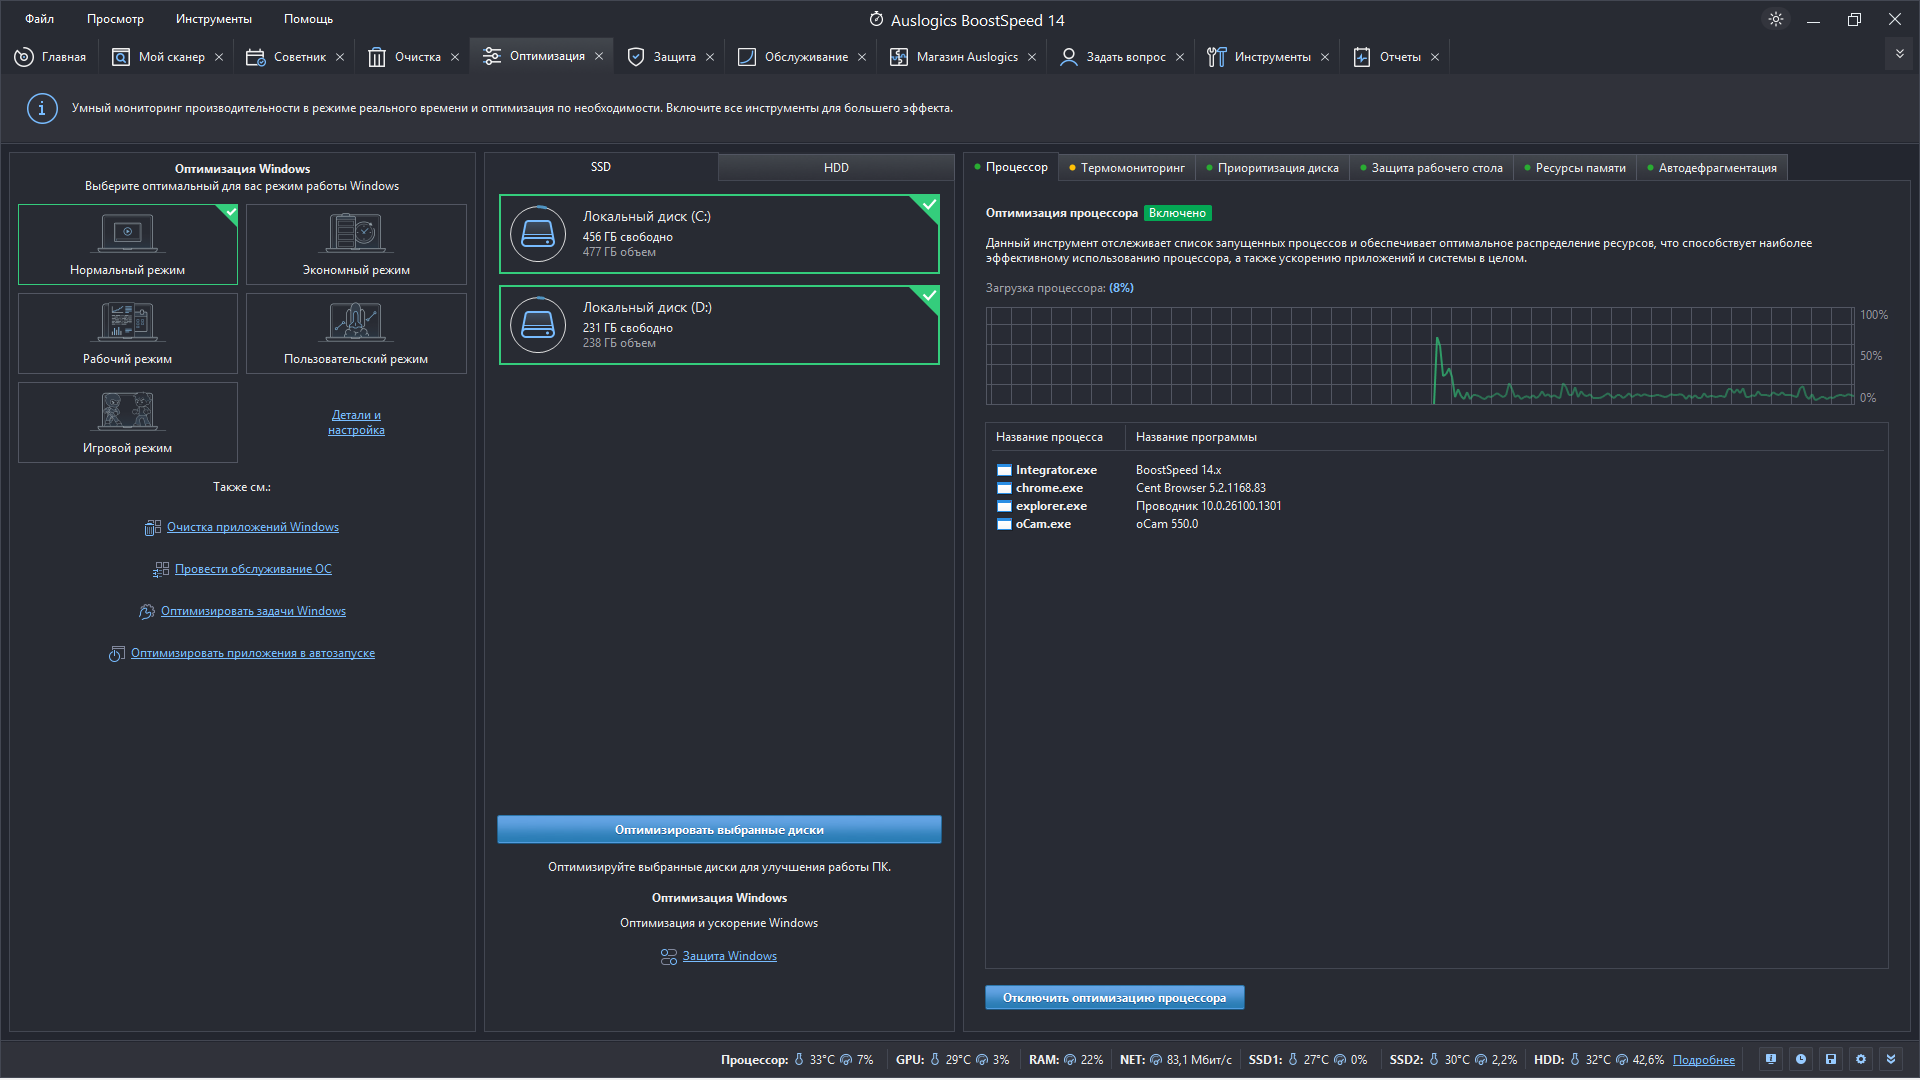Close the Очистка tab

click(455, 57)
